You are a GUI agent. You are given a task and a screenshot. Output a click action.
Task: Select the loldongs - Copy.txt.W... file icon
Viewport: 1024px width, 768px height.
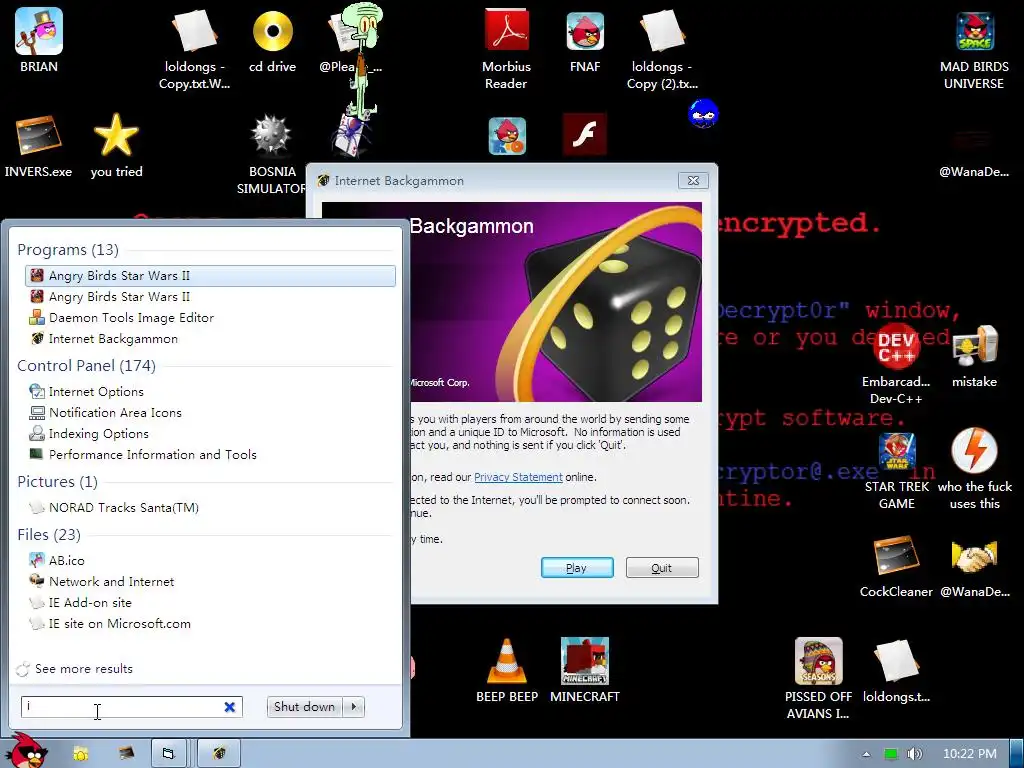tap(194, 49)
